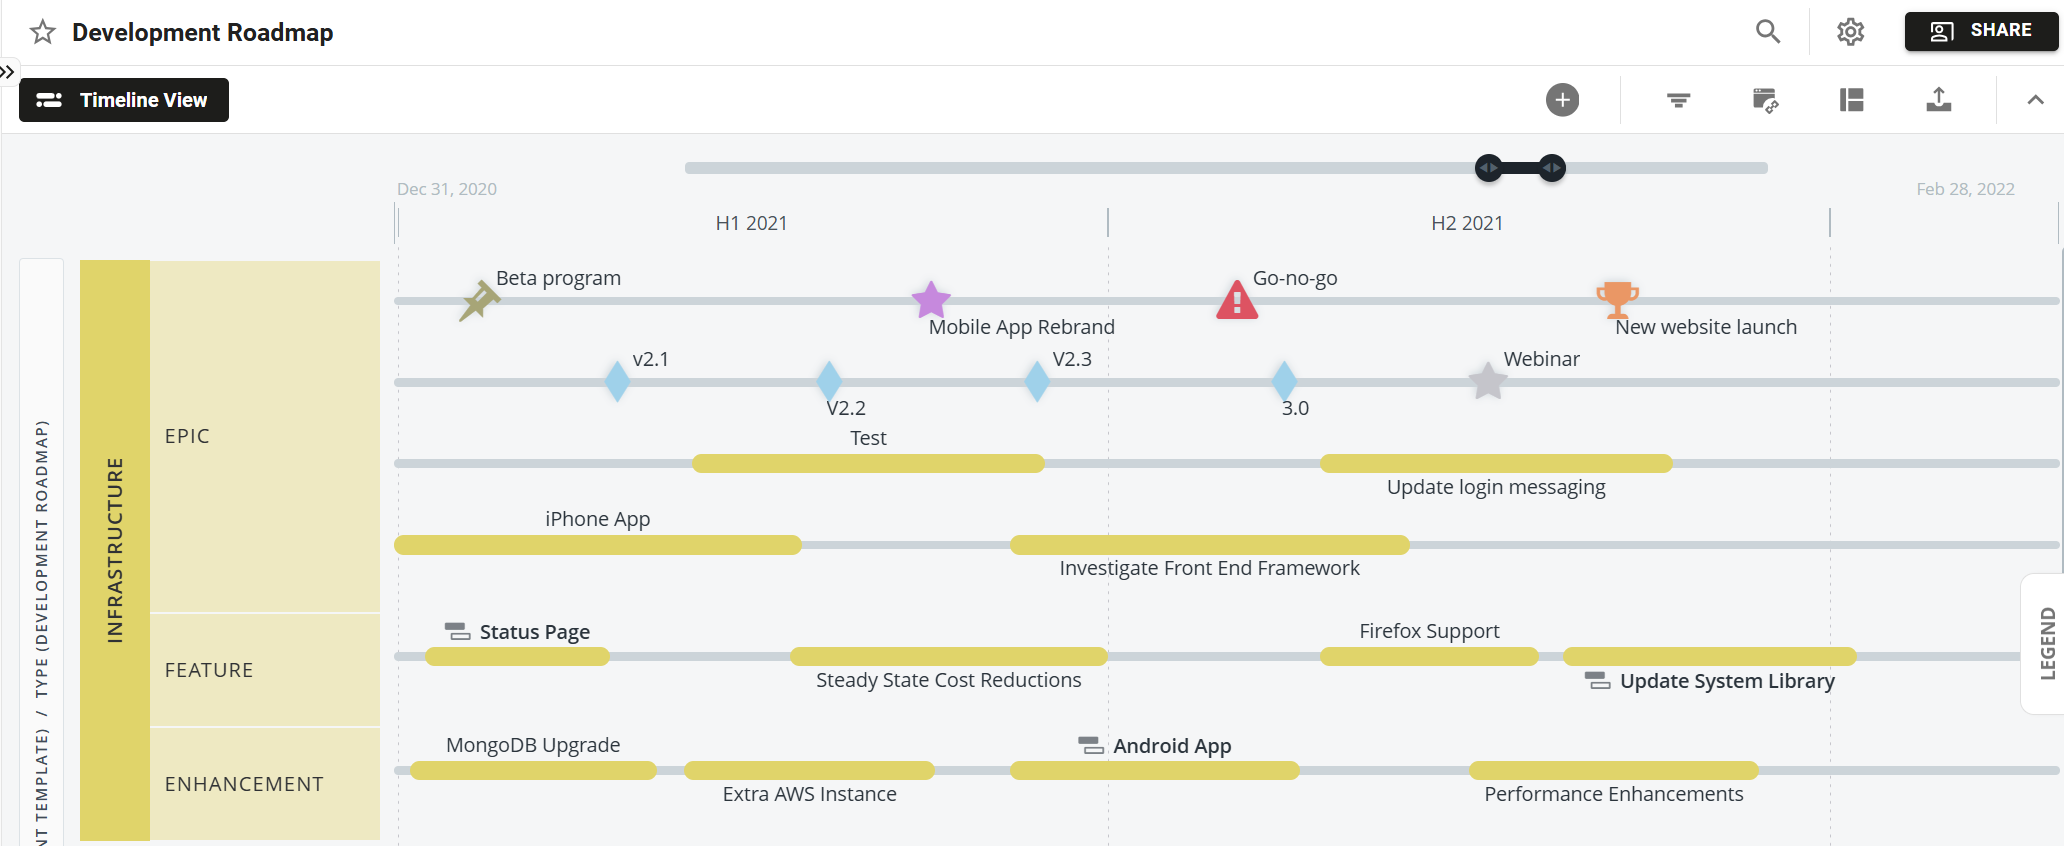Open the layout panel icon
The image size is (2064, 846).
1851,100
